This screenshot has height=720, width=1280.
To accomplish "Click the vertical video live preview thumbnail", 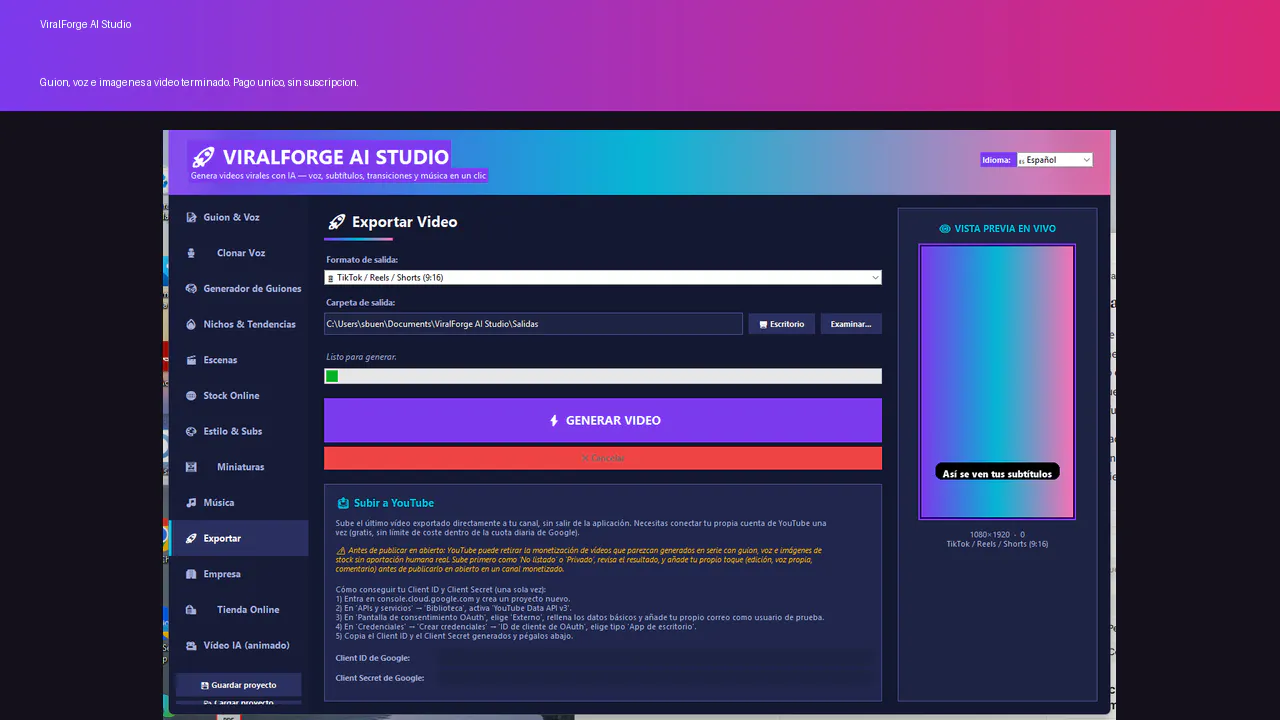I will coord(997,382).
